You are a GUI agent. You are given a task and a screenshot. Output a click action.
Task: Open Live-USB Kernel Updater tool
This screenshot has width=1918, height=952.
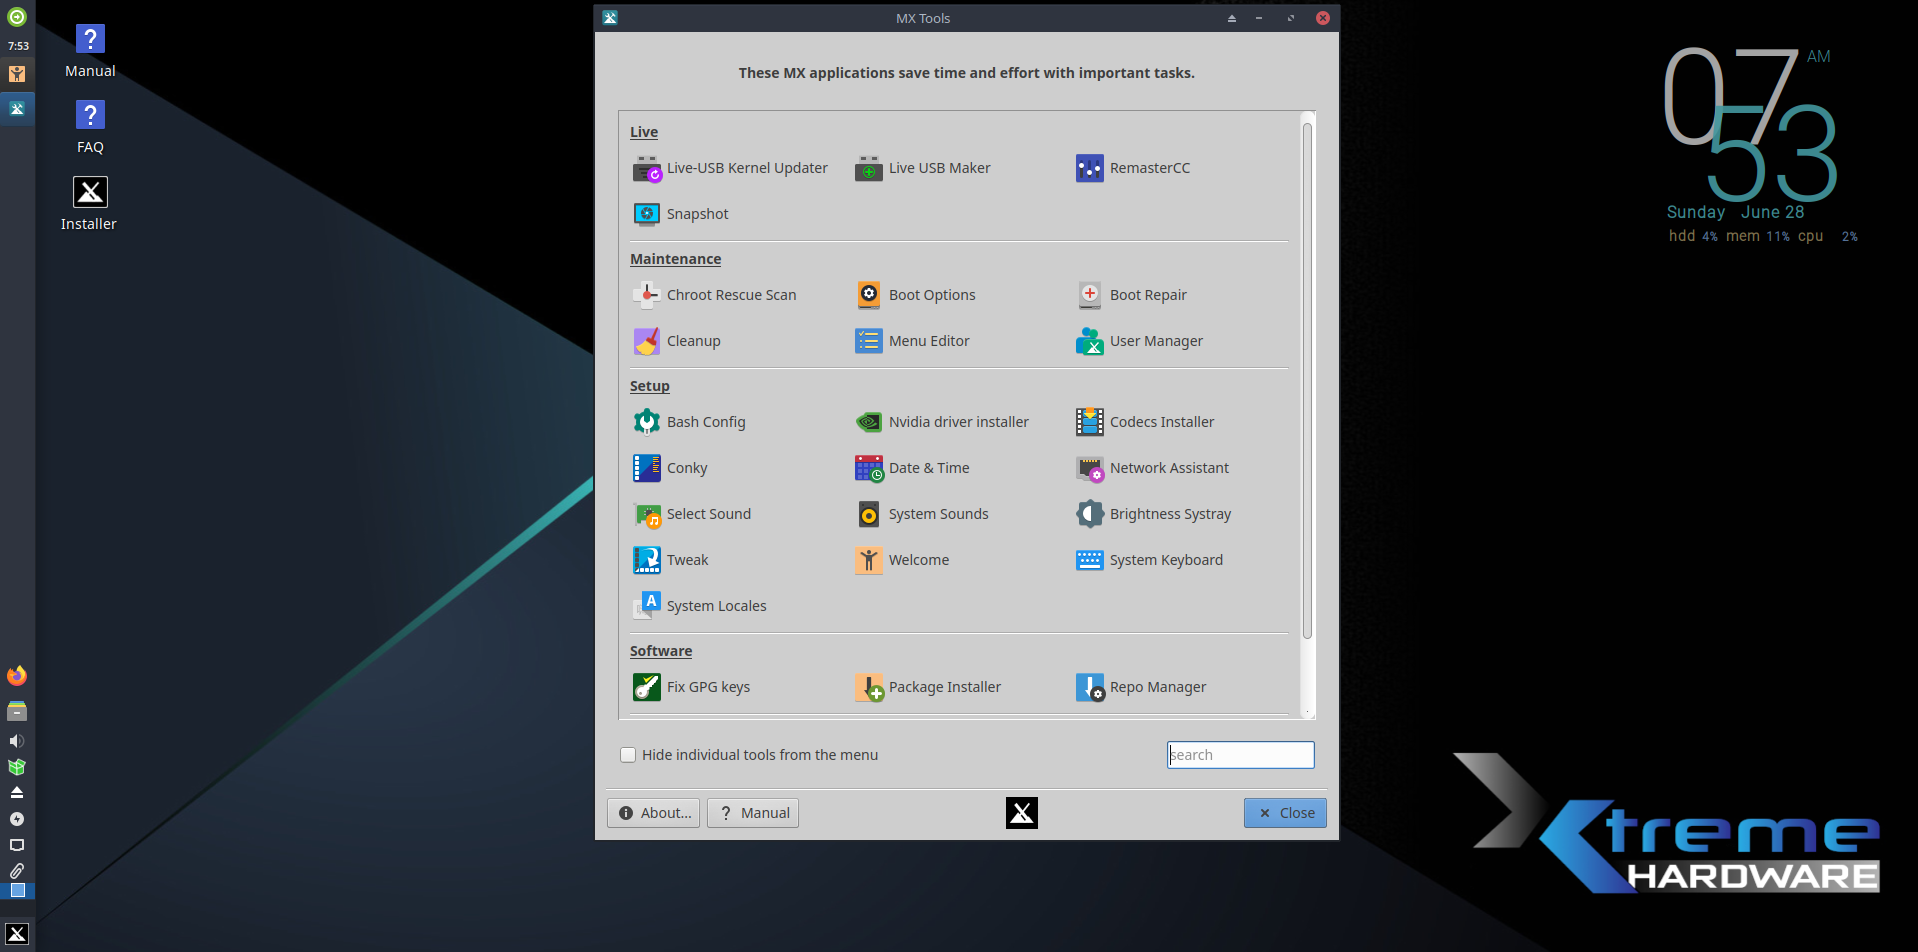pos(731,169)
